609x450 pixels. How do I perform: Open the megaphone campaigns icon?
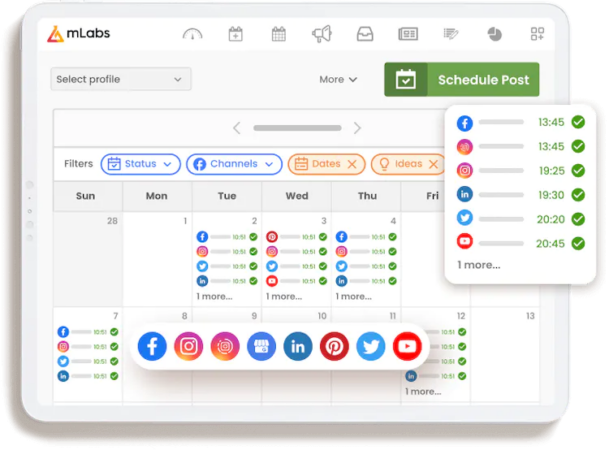tap(321, 34)
